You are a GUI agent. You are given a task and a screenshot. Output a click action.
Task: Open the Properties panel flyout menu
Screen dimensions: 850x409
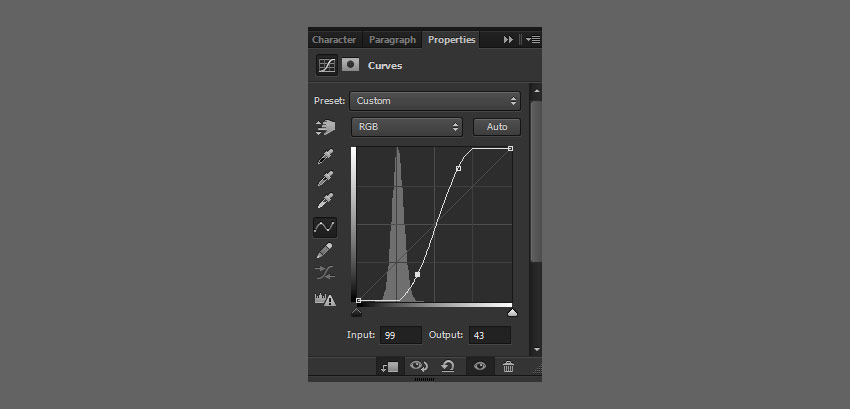533,40
